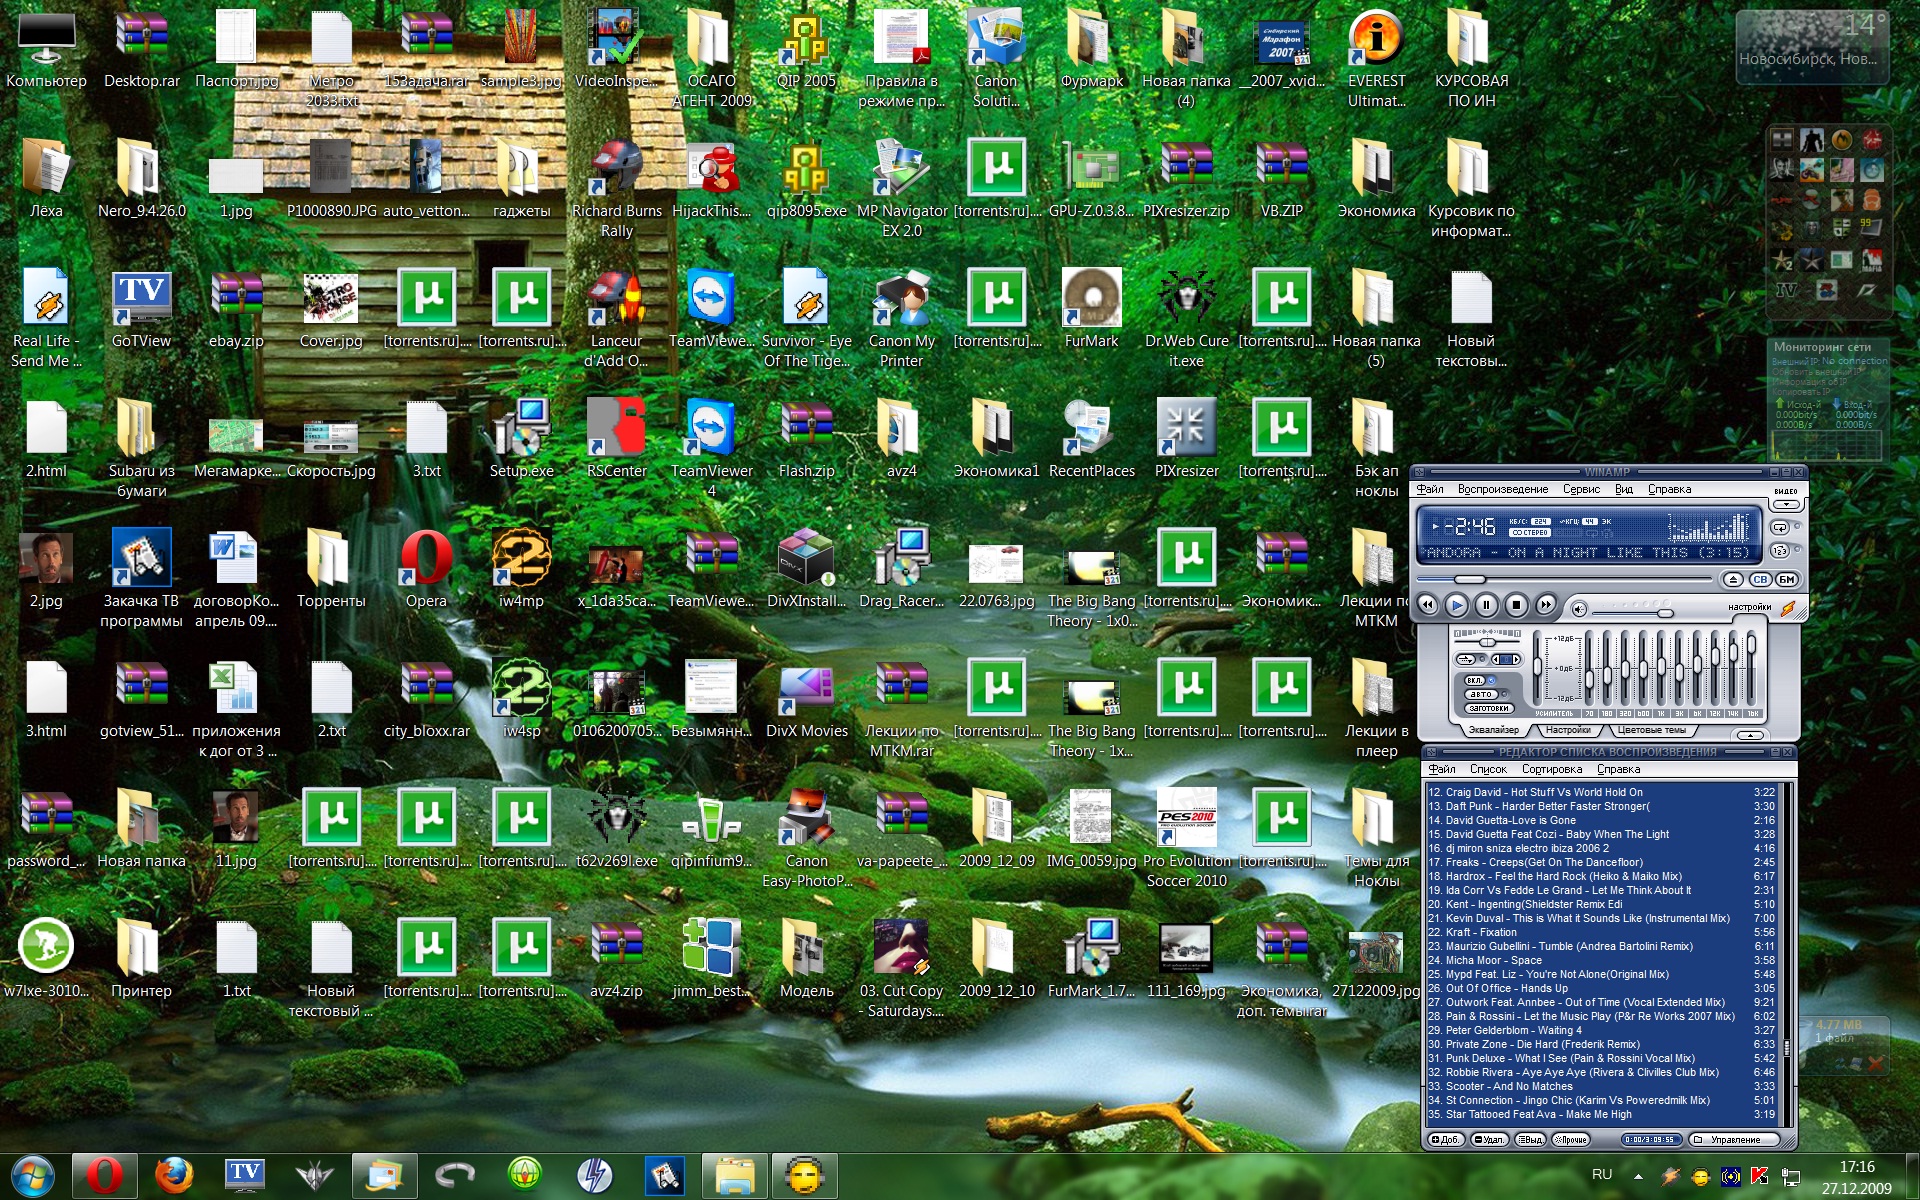Click Winamp play button
Viewport: 1920px width, 1200px height.
pyautogui.click(x=1457, y=605)
